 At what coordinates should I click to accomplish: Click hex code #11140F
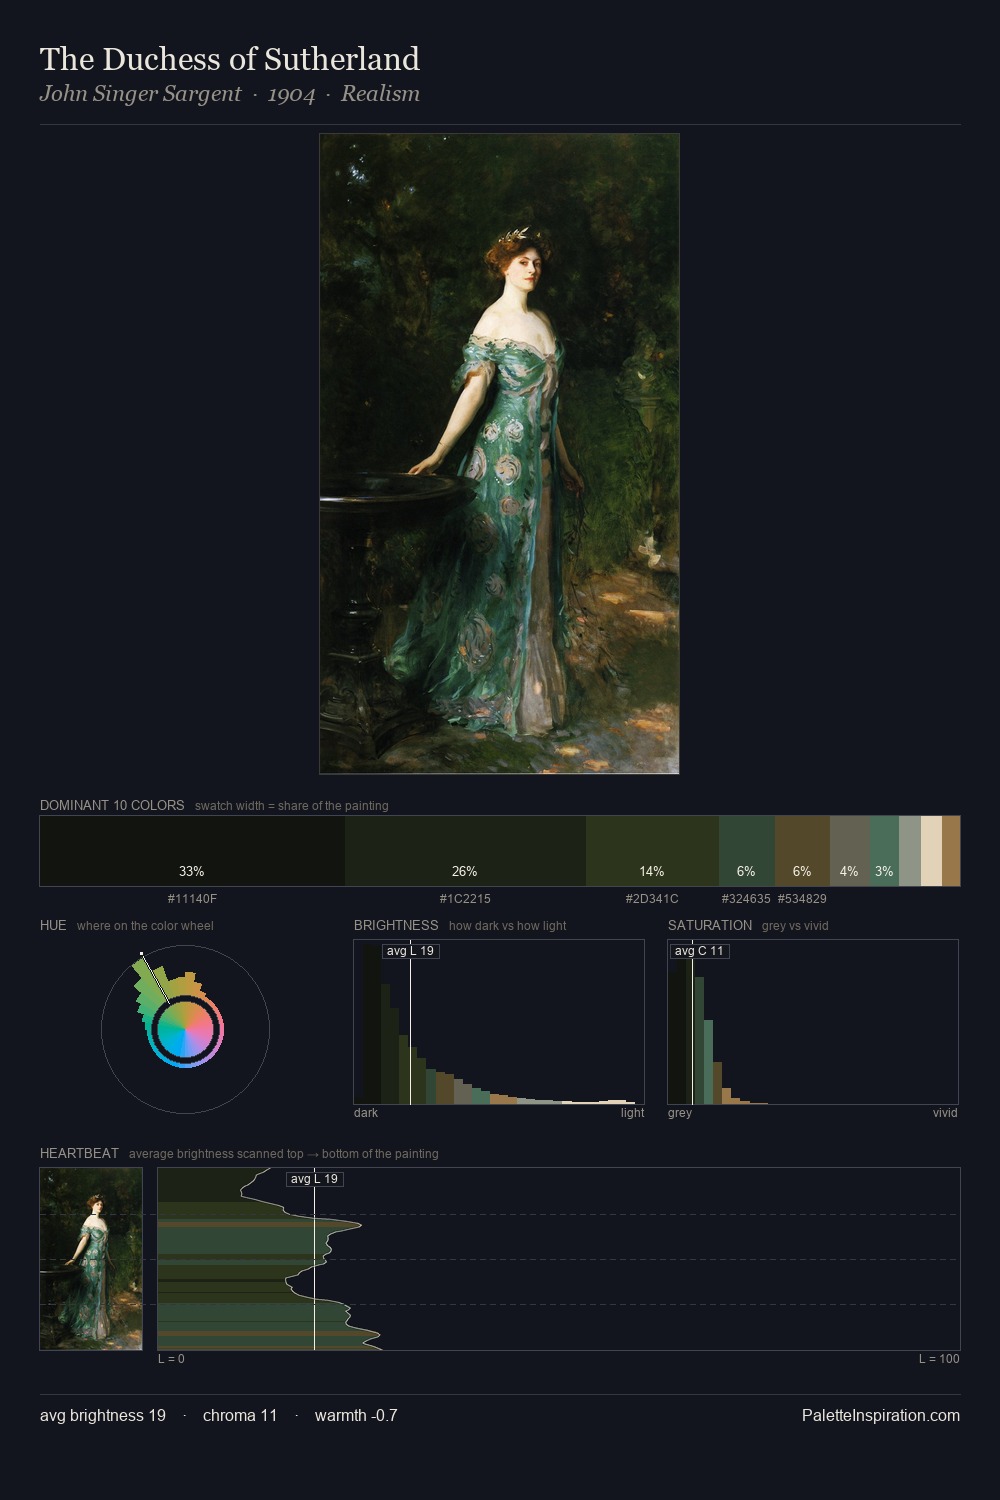[192, 899]
